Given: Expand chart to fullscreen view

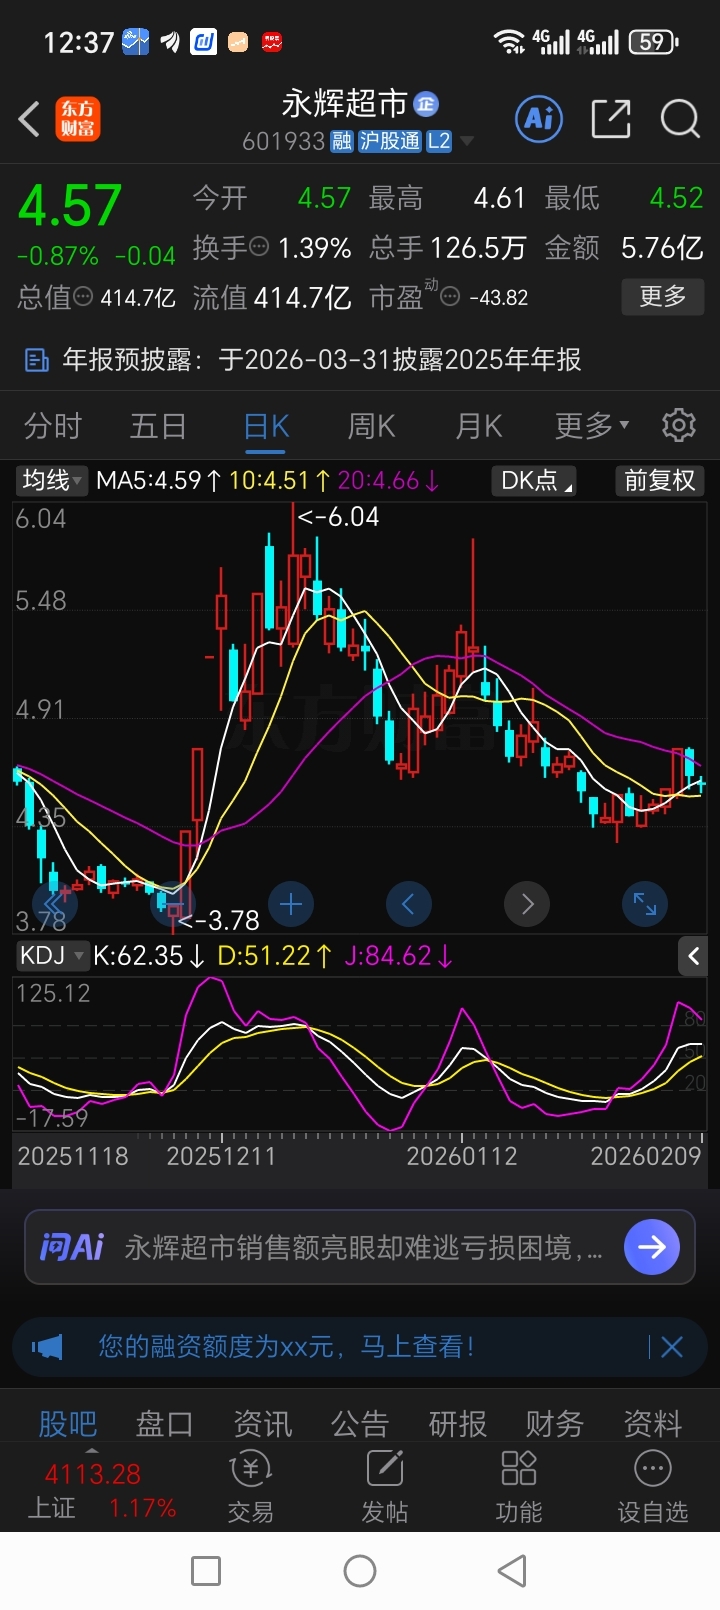Looking at the screenshot, I should click(x=645, y=905).
